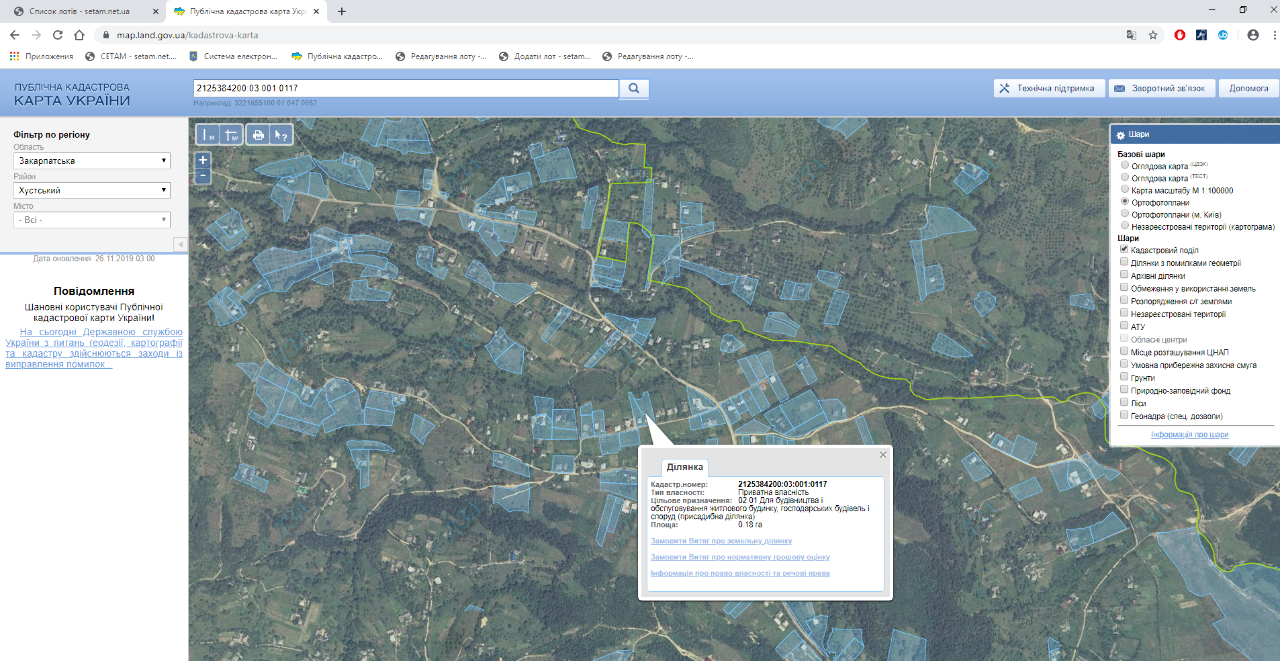1280x661 pixels.
Task: Open the Chrome translate icon
Action: (1131, 34)
